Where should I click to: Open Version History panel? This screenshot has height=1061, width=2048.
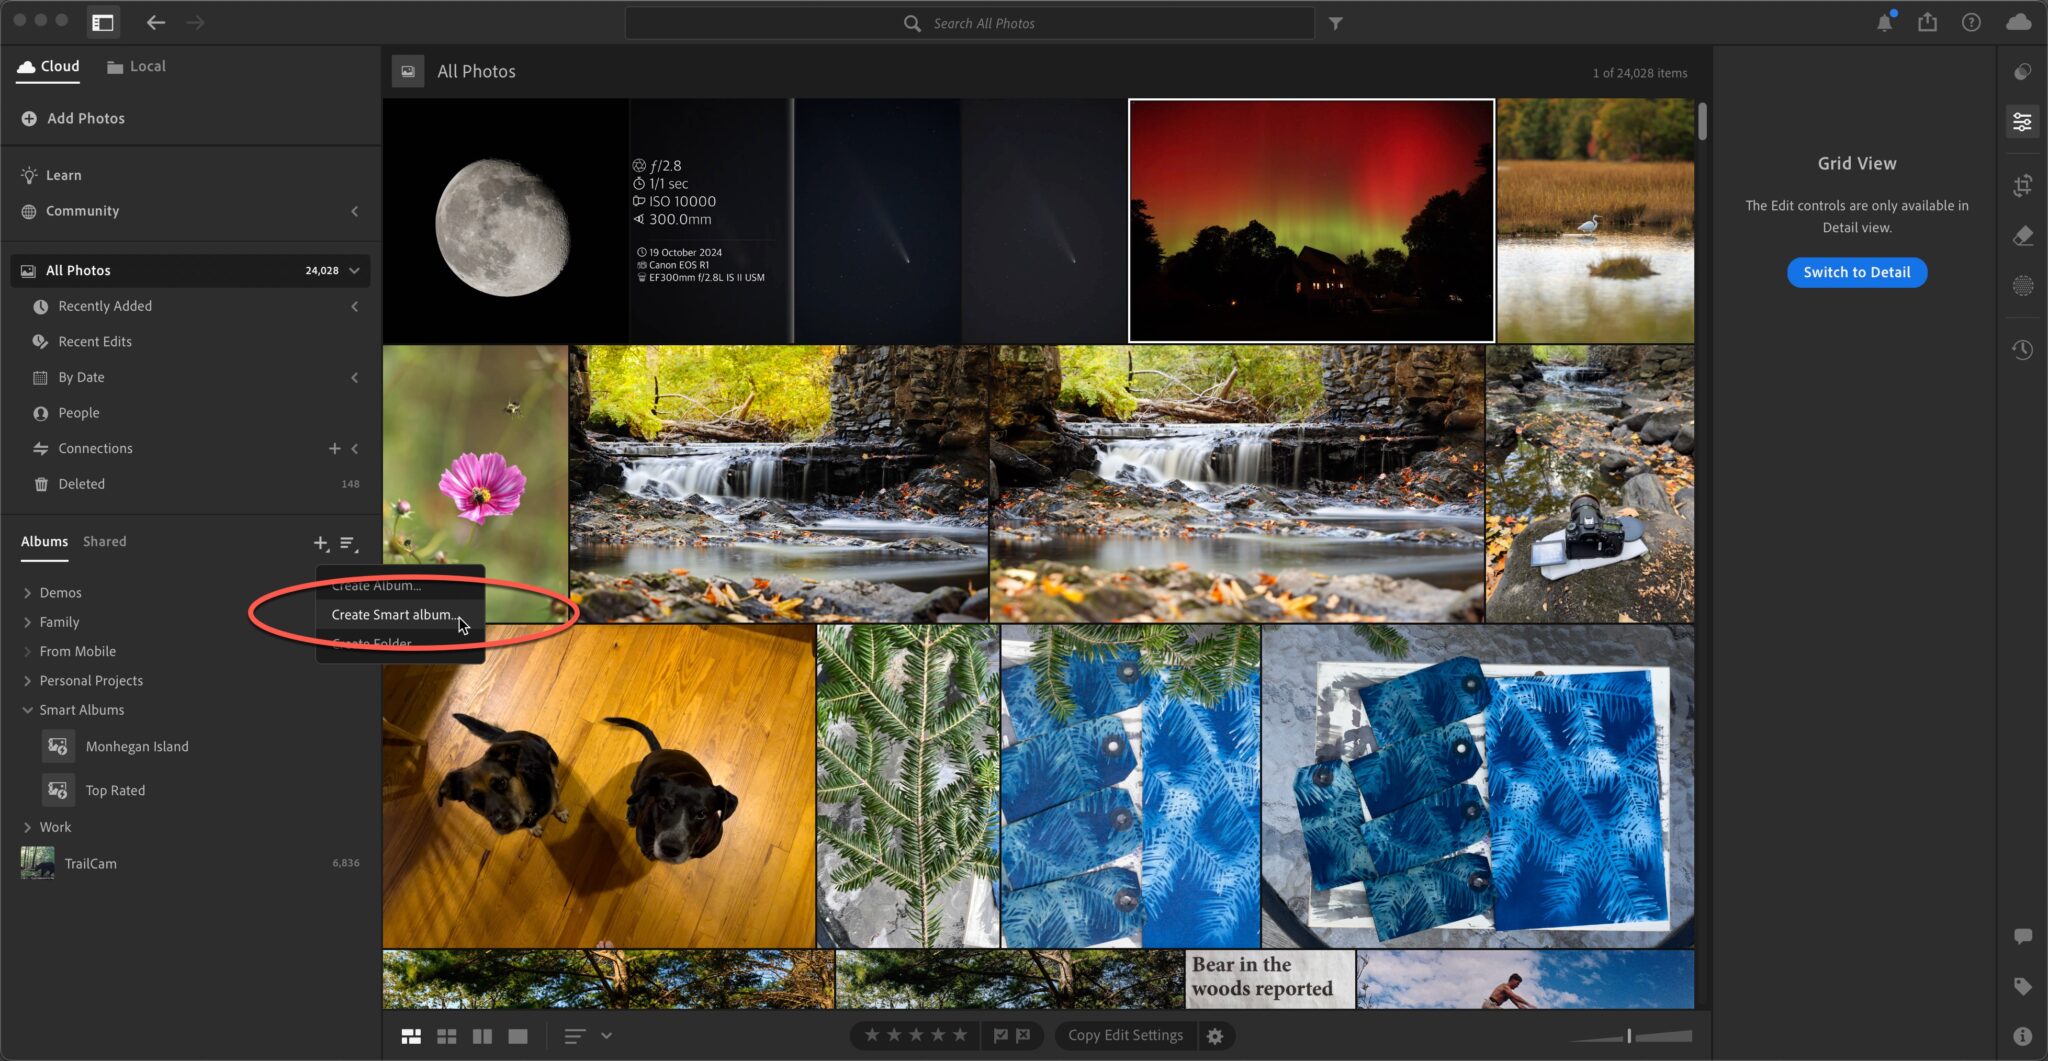[x=2022, y=349]
